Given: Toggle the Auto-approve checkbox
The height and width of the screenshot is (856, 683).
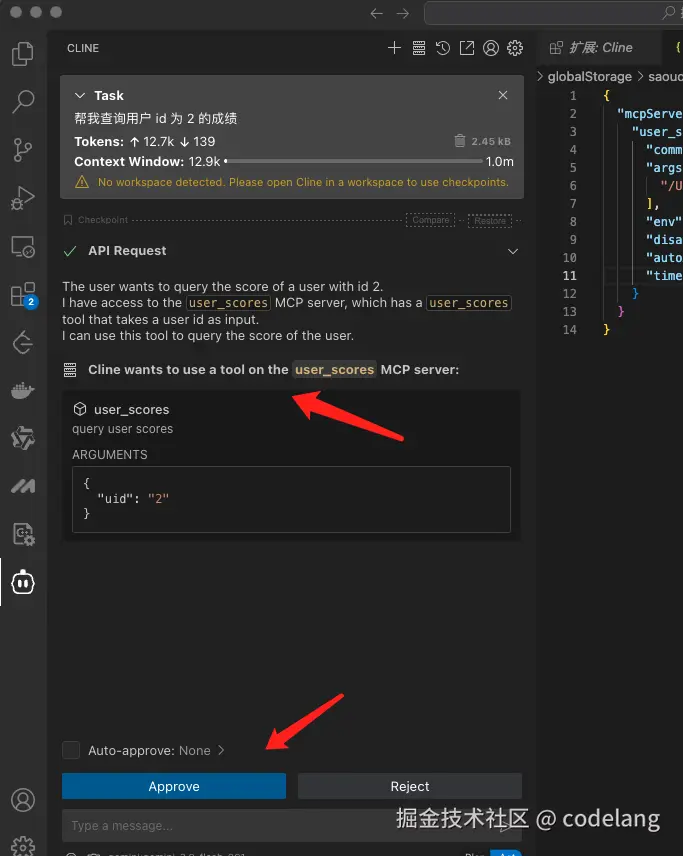Looking at the screenshot, I should [71, 750].
